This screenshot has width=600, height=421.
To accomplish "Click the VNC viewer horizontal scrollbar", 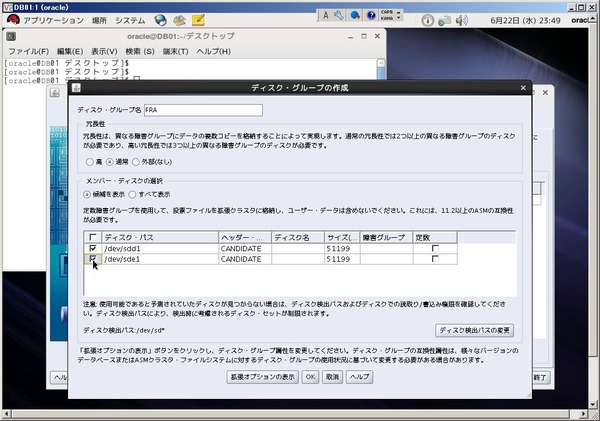I will (291, 414).
